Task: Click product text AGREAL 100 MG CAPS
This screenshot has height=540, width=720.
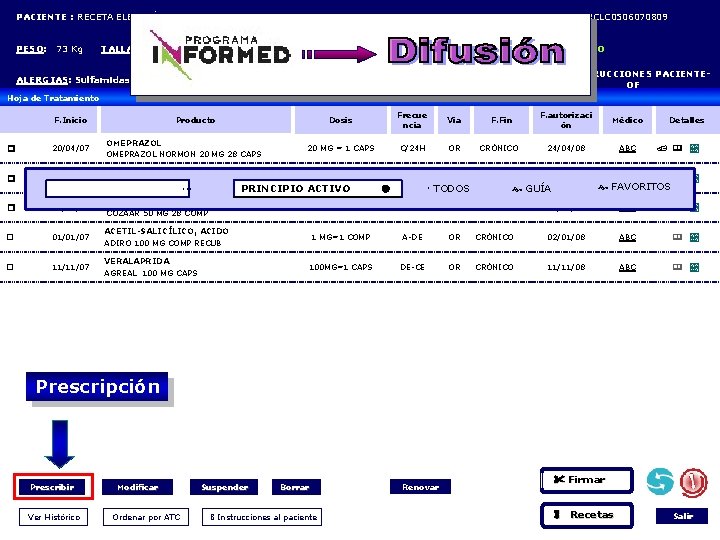Action: (151, 273)
